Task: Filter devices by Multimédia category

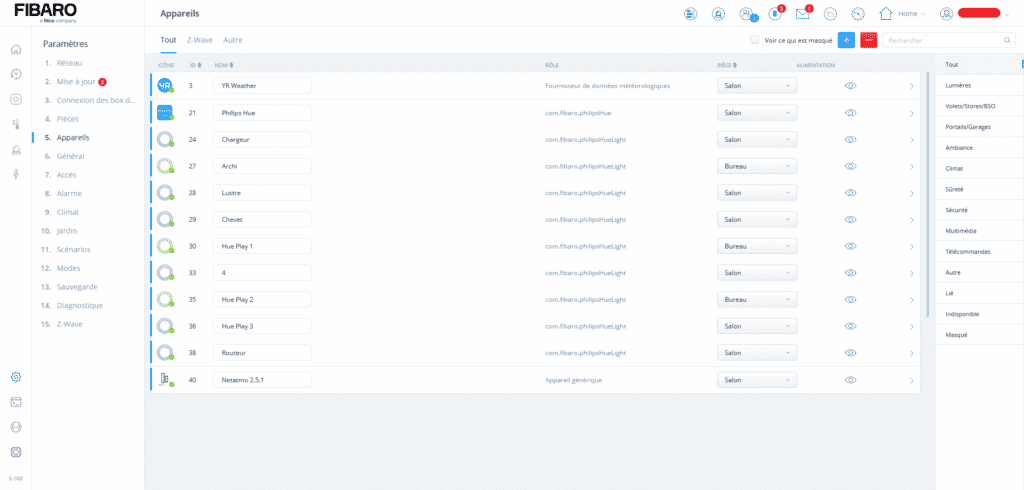Action: 961,231
